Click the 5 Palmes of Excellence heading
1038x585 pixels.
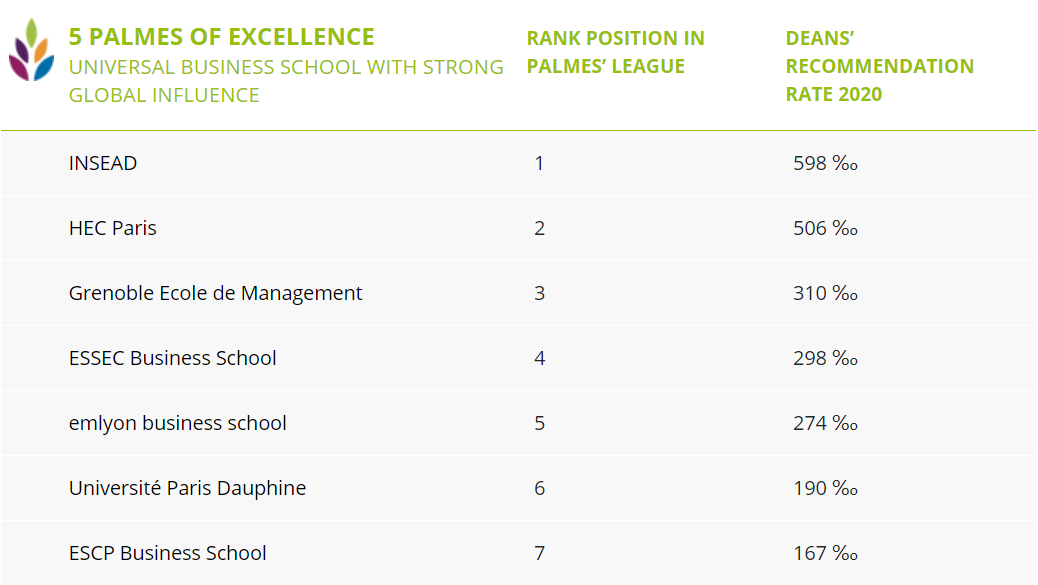[221, 37]
